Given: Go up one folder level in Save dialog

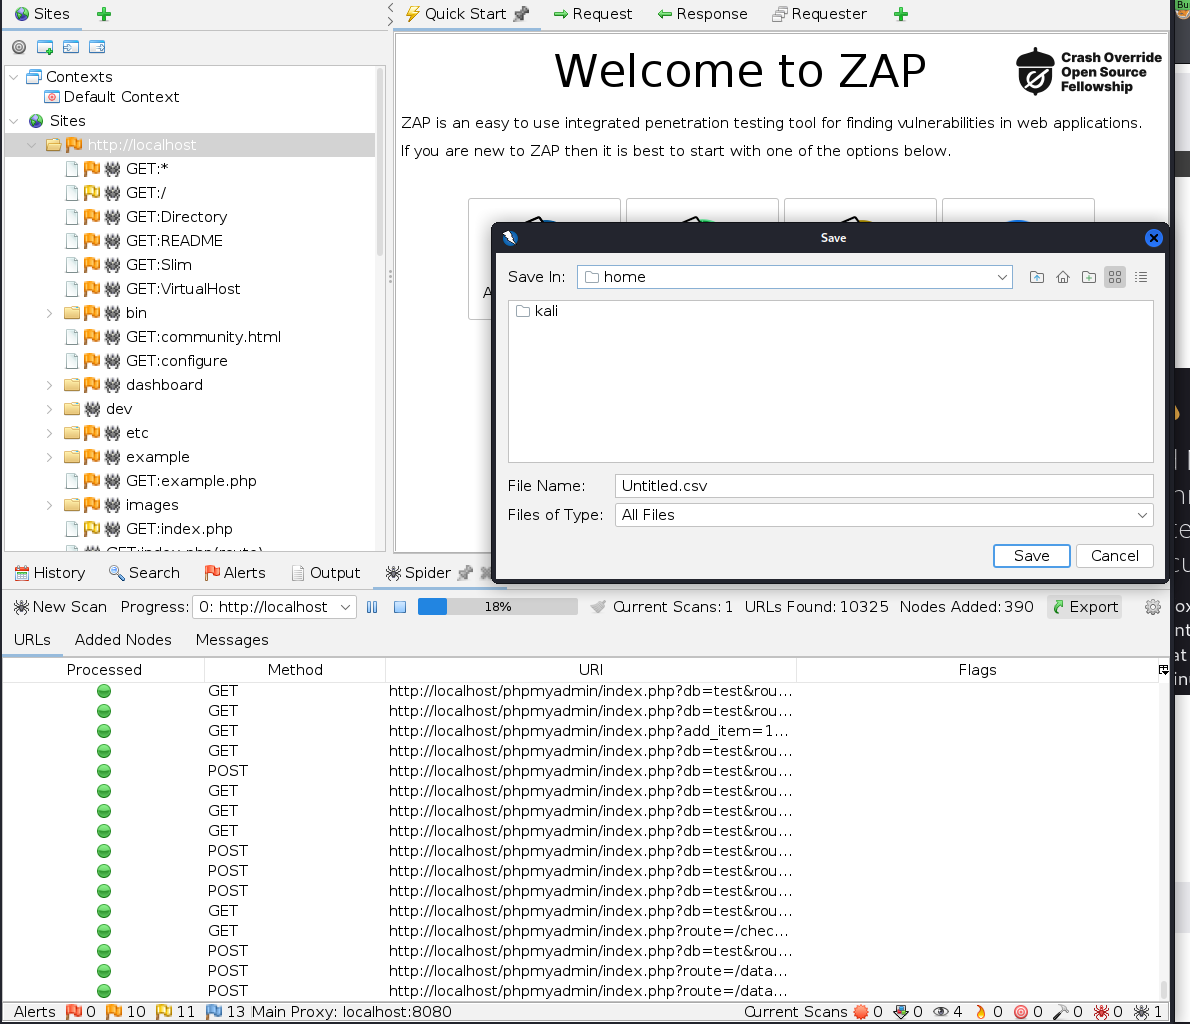Looking at the screenshot, I should 1037,277.
